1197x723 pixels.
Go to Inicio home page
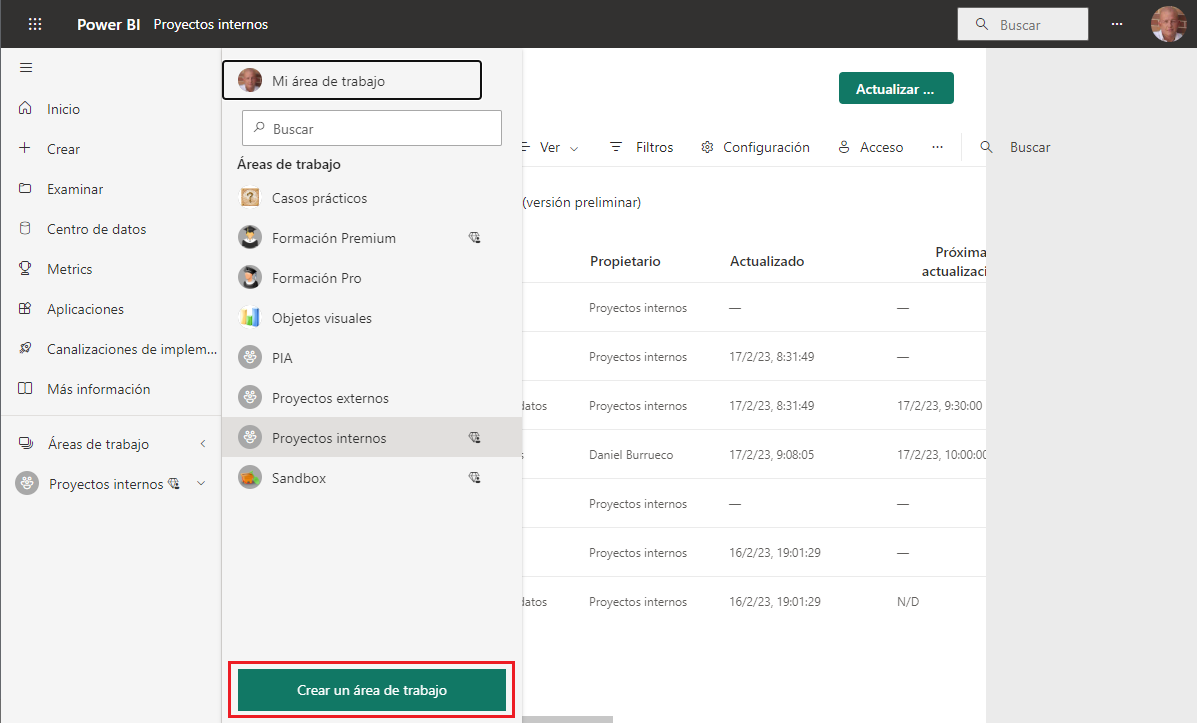click(x=63, y=109)
